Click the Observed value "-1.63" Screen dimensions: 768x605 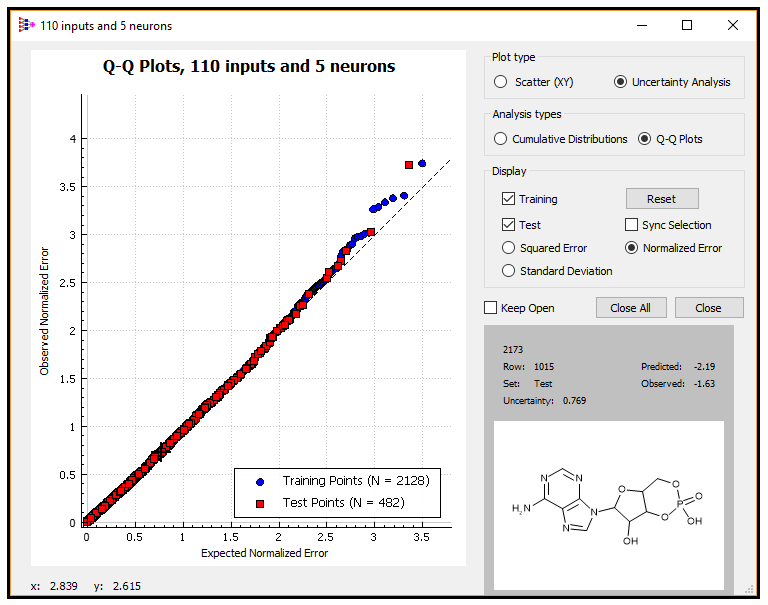pyautogui.click(x=704, y=384)
